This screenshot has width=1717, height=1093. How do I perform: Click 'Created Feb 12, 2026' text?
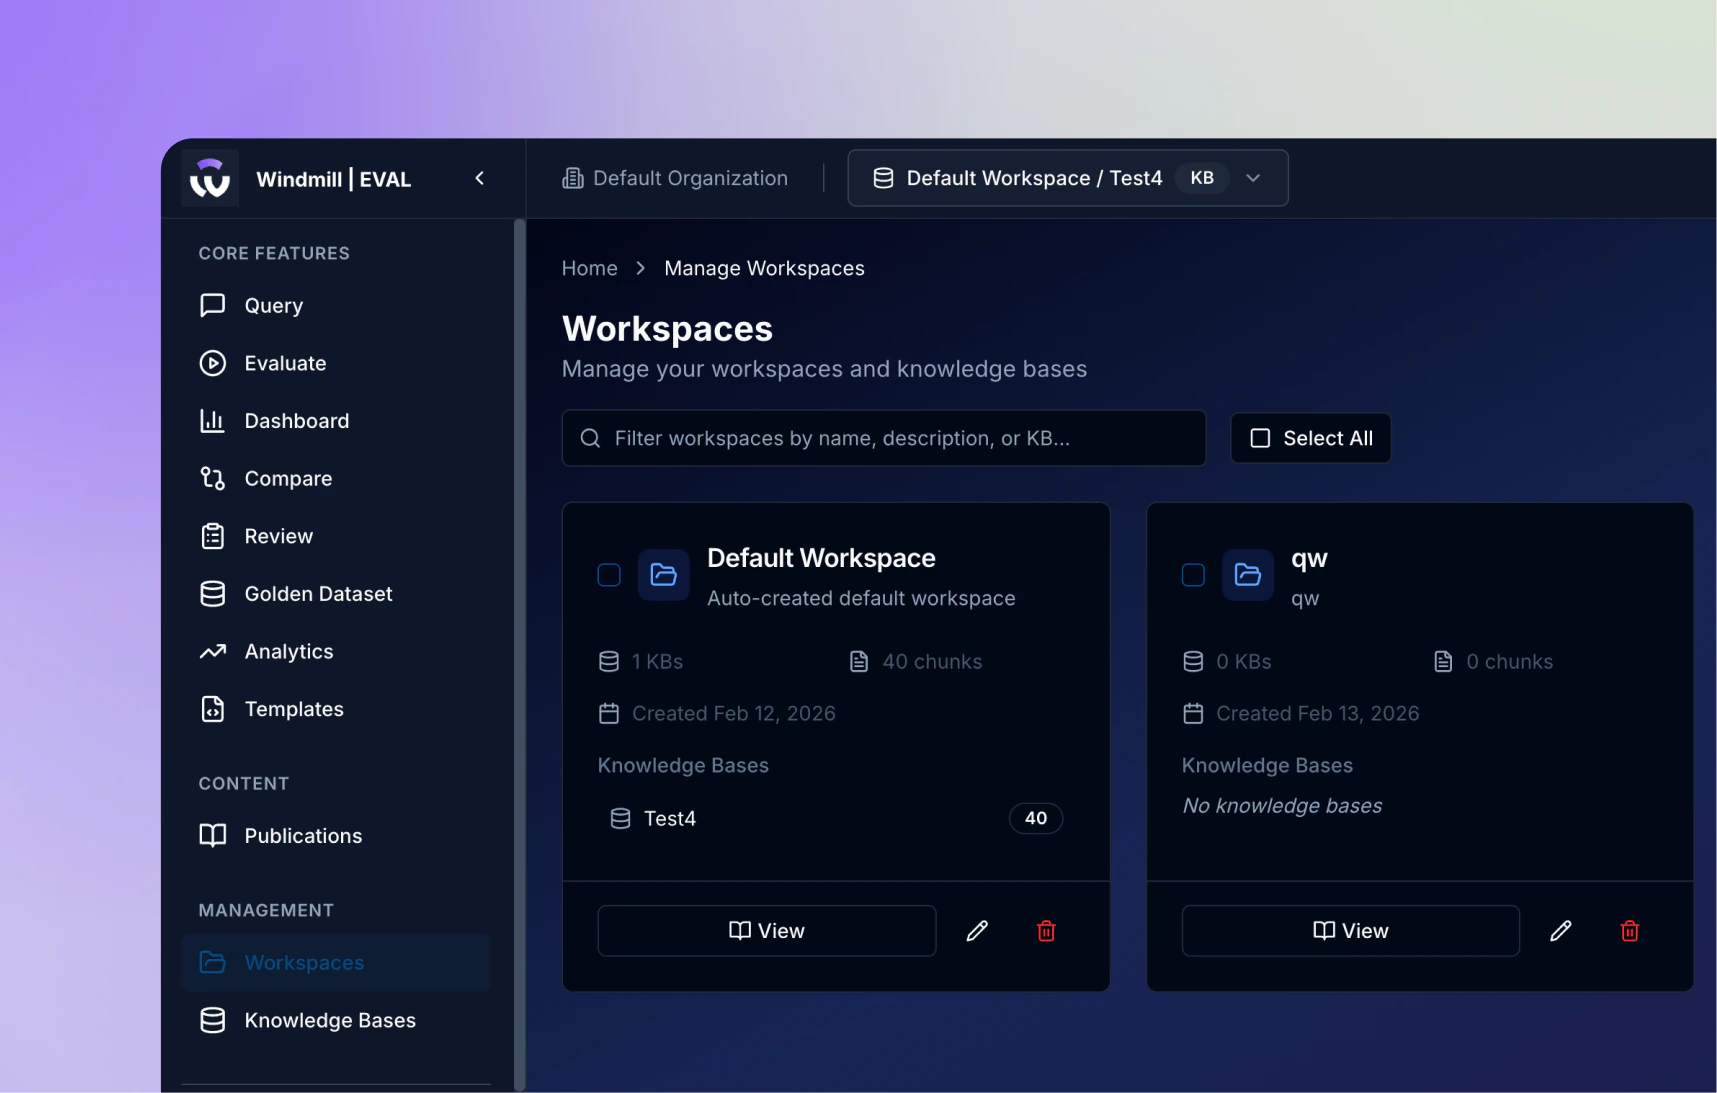pos(734,714)
